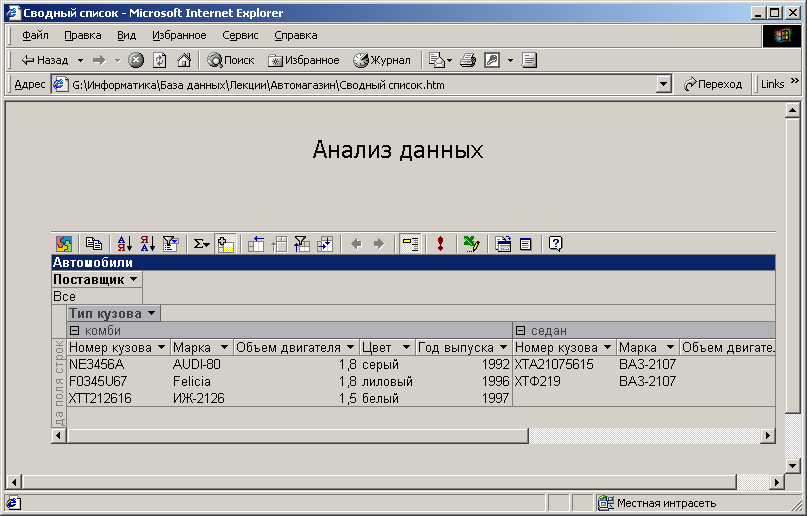Open Вид menu
This screenshot has height=516, width=807.
click(x=127, y=35)
